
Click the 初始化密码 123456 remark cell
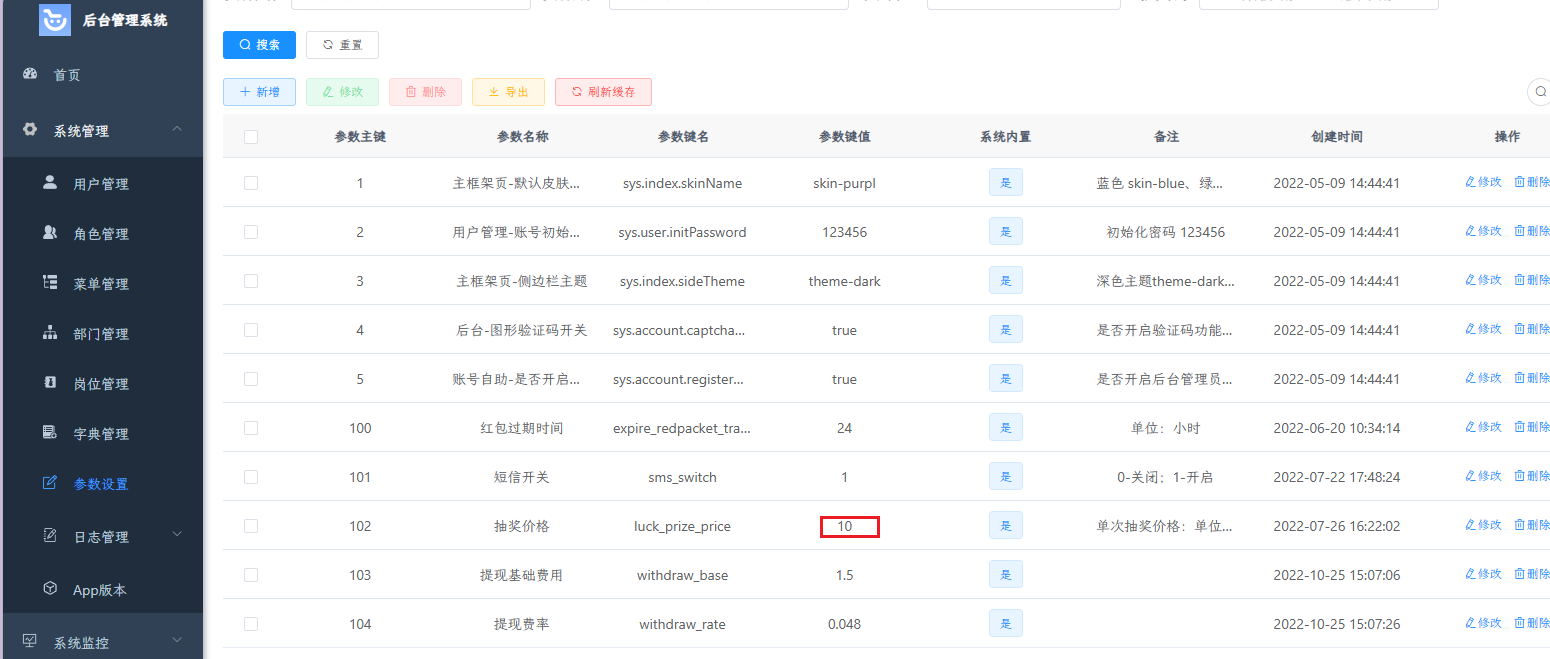(x=1166, y=232)
